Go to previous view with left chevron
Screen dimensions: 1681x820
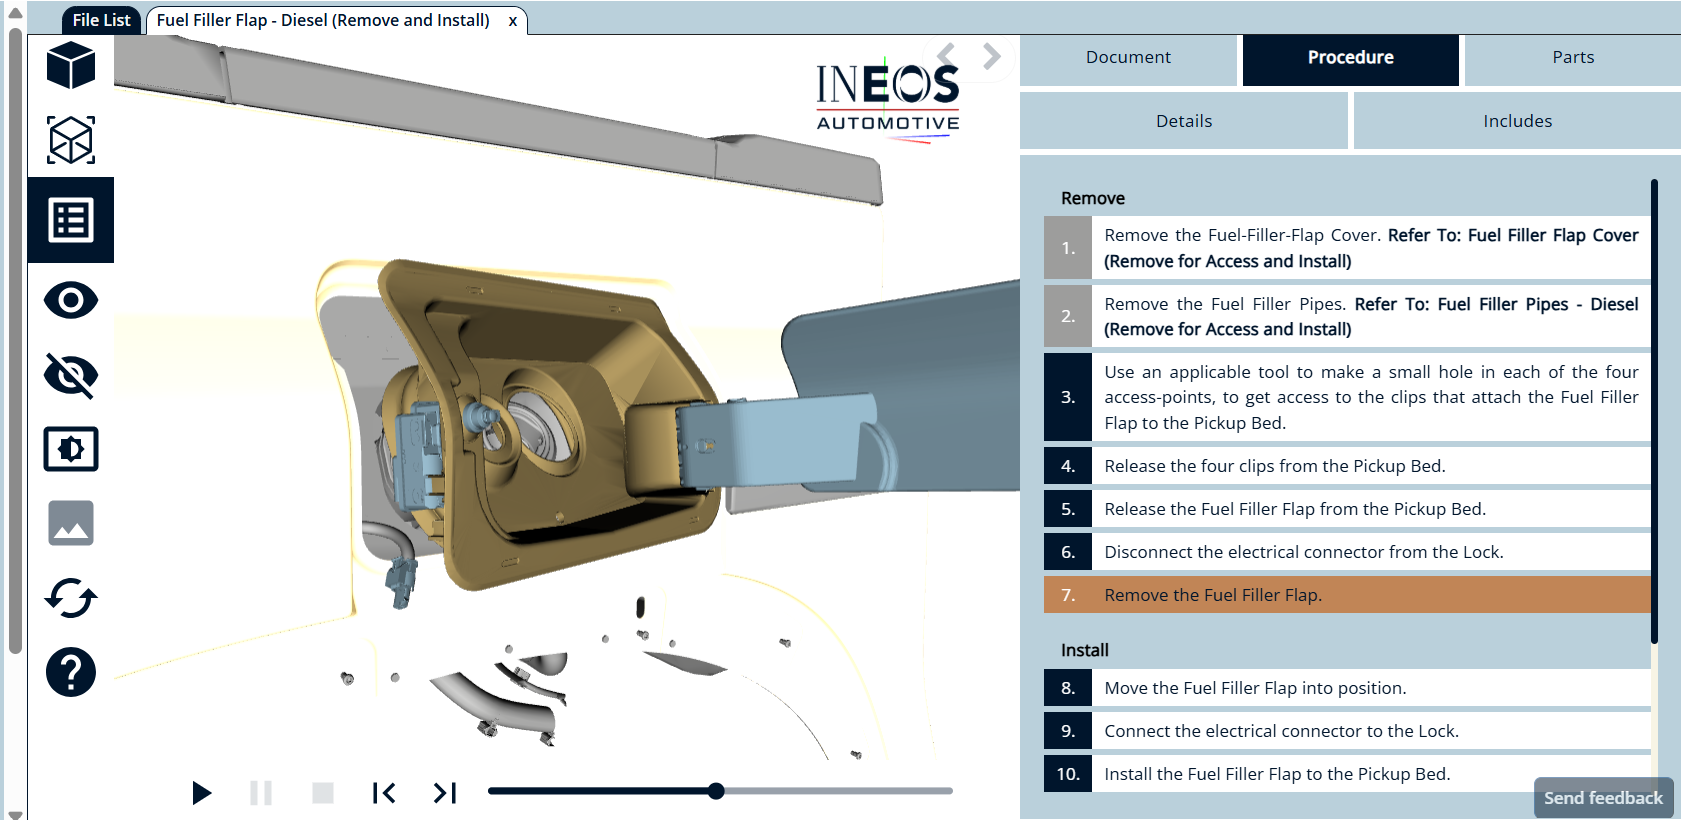[946, 56]
